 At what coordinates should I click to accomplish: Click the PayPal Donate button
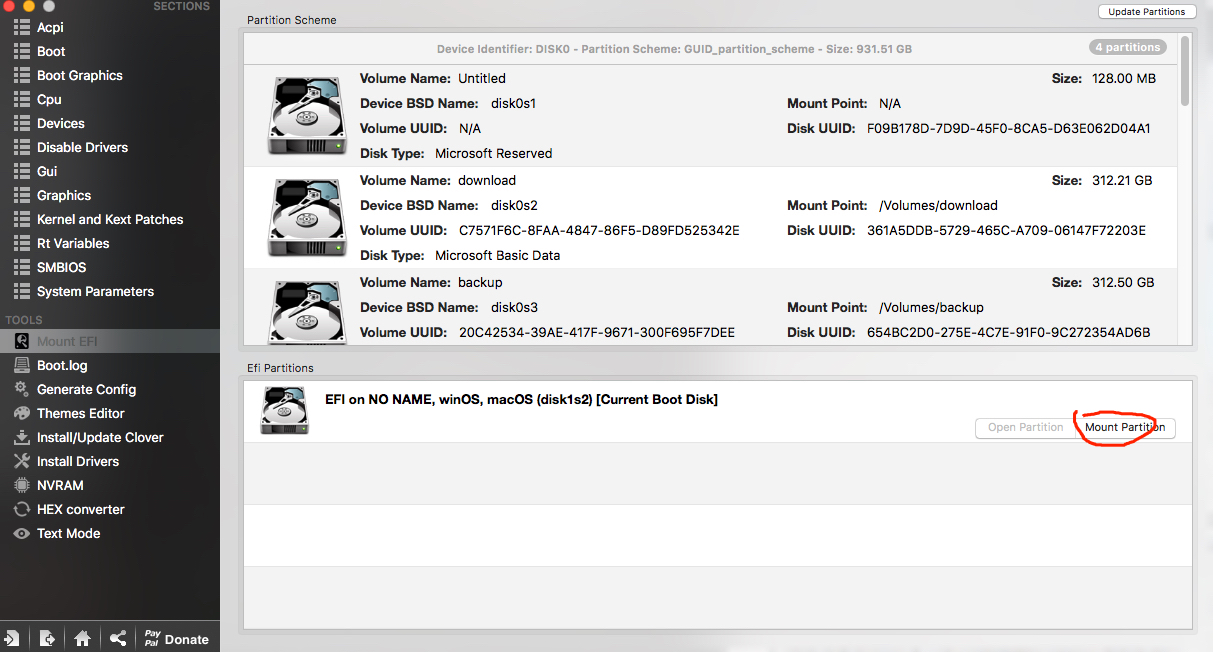[175, 638]
